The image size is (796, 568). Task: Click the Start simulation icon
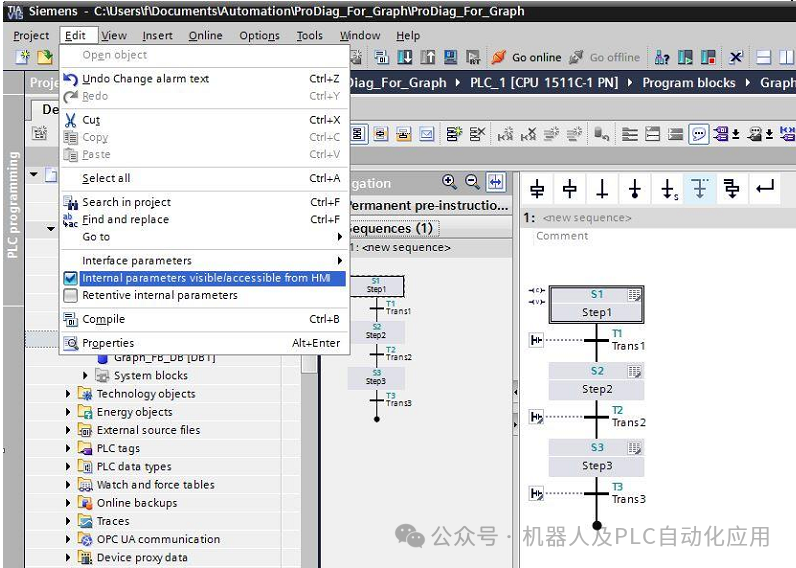pos(450,57)
